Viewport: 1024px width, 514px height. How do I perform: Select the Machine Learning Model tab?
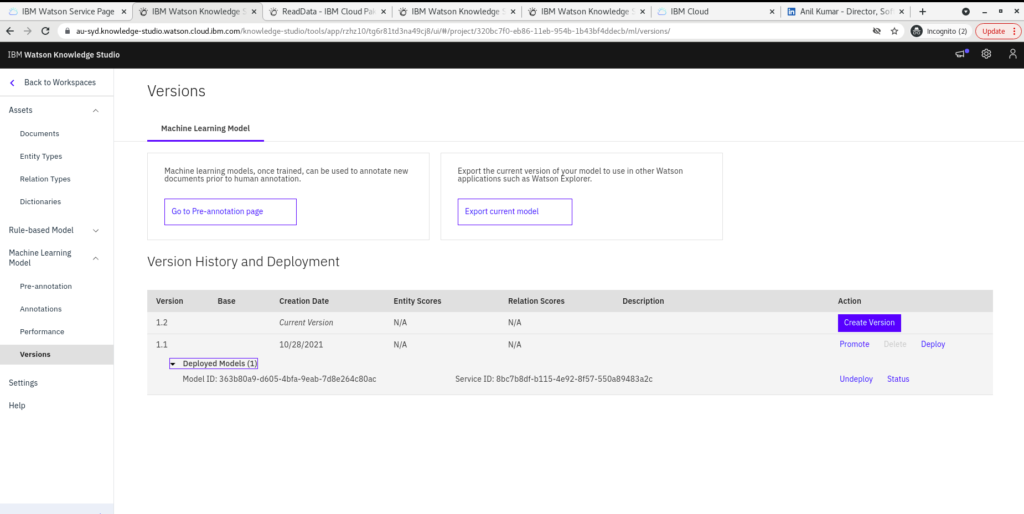click(205, 128)
